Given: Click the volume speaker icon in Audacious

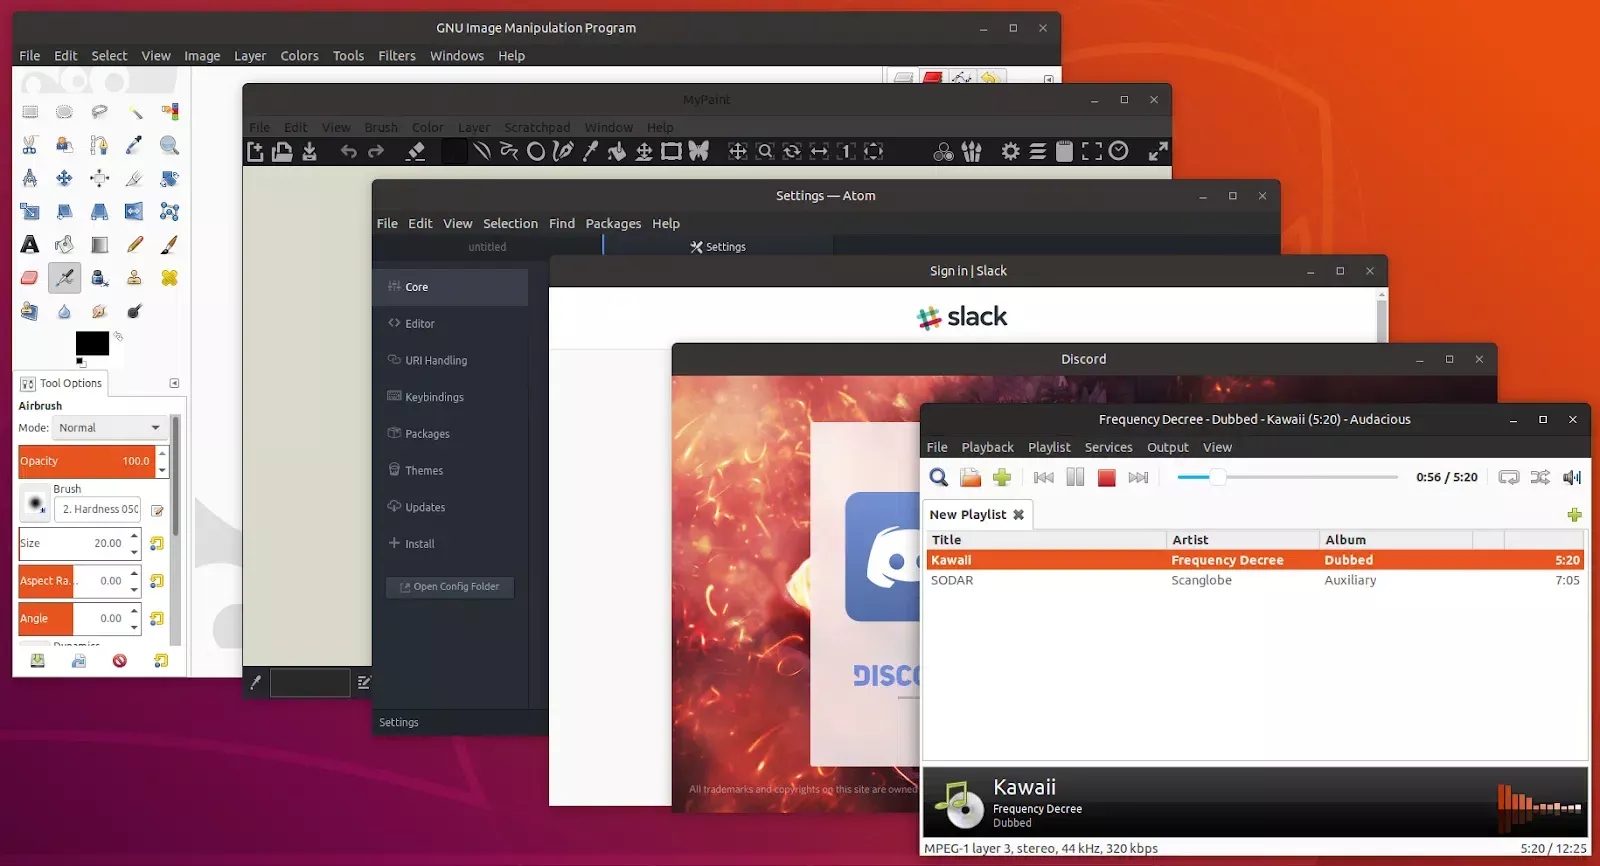Looking at the screenshot, I should click(1572, 477).
